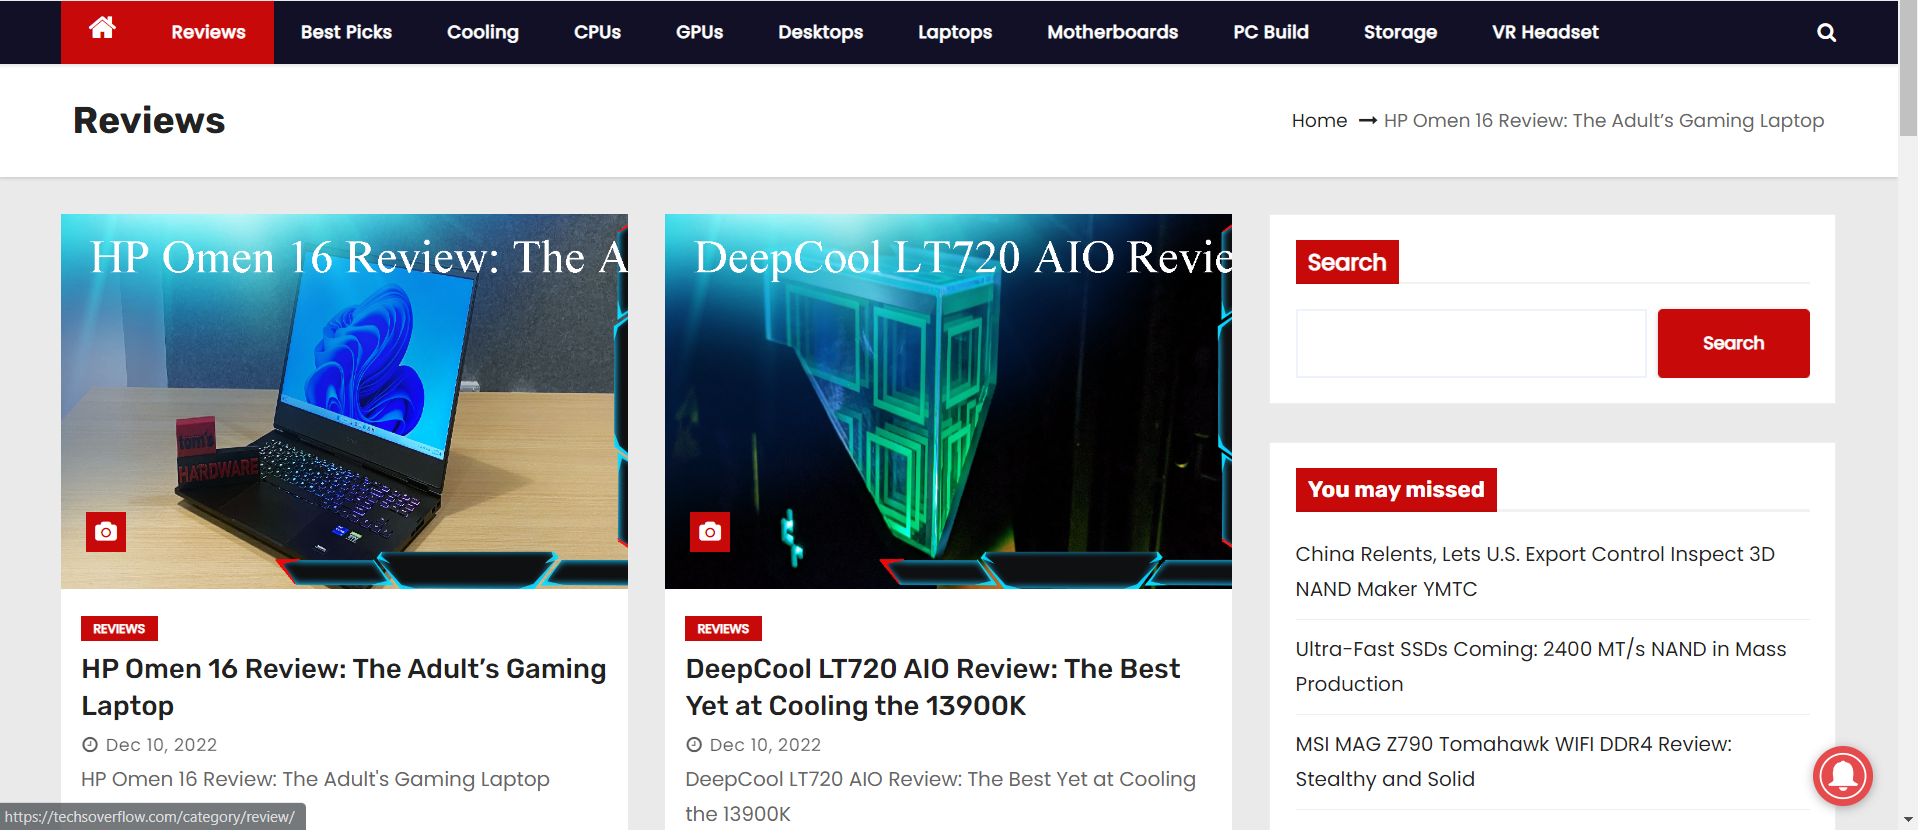Click Dec 10, 2022 date under HP Omen
This screenshot has height=830, width=1918.
pos(161,745)
